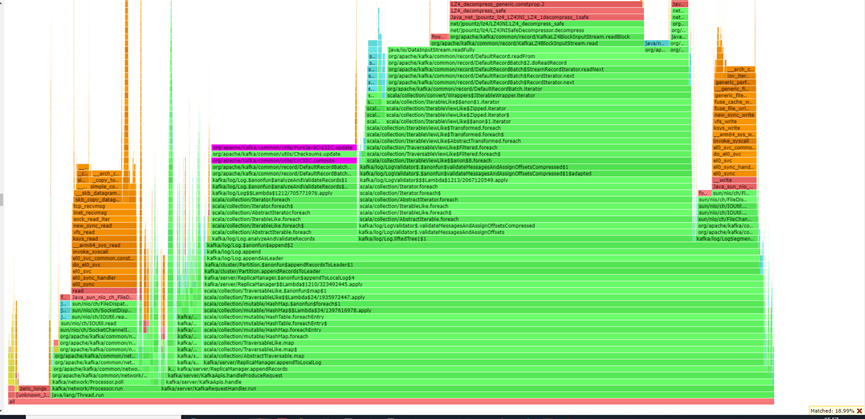Select the red 'read' frame
The image size is (865, 419).
(x=104, y=291)
